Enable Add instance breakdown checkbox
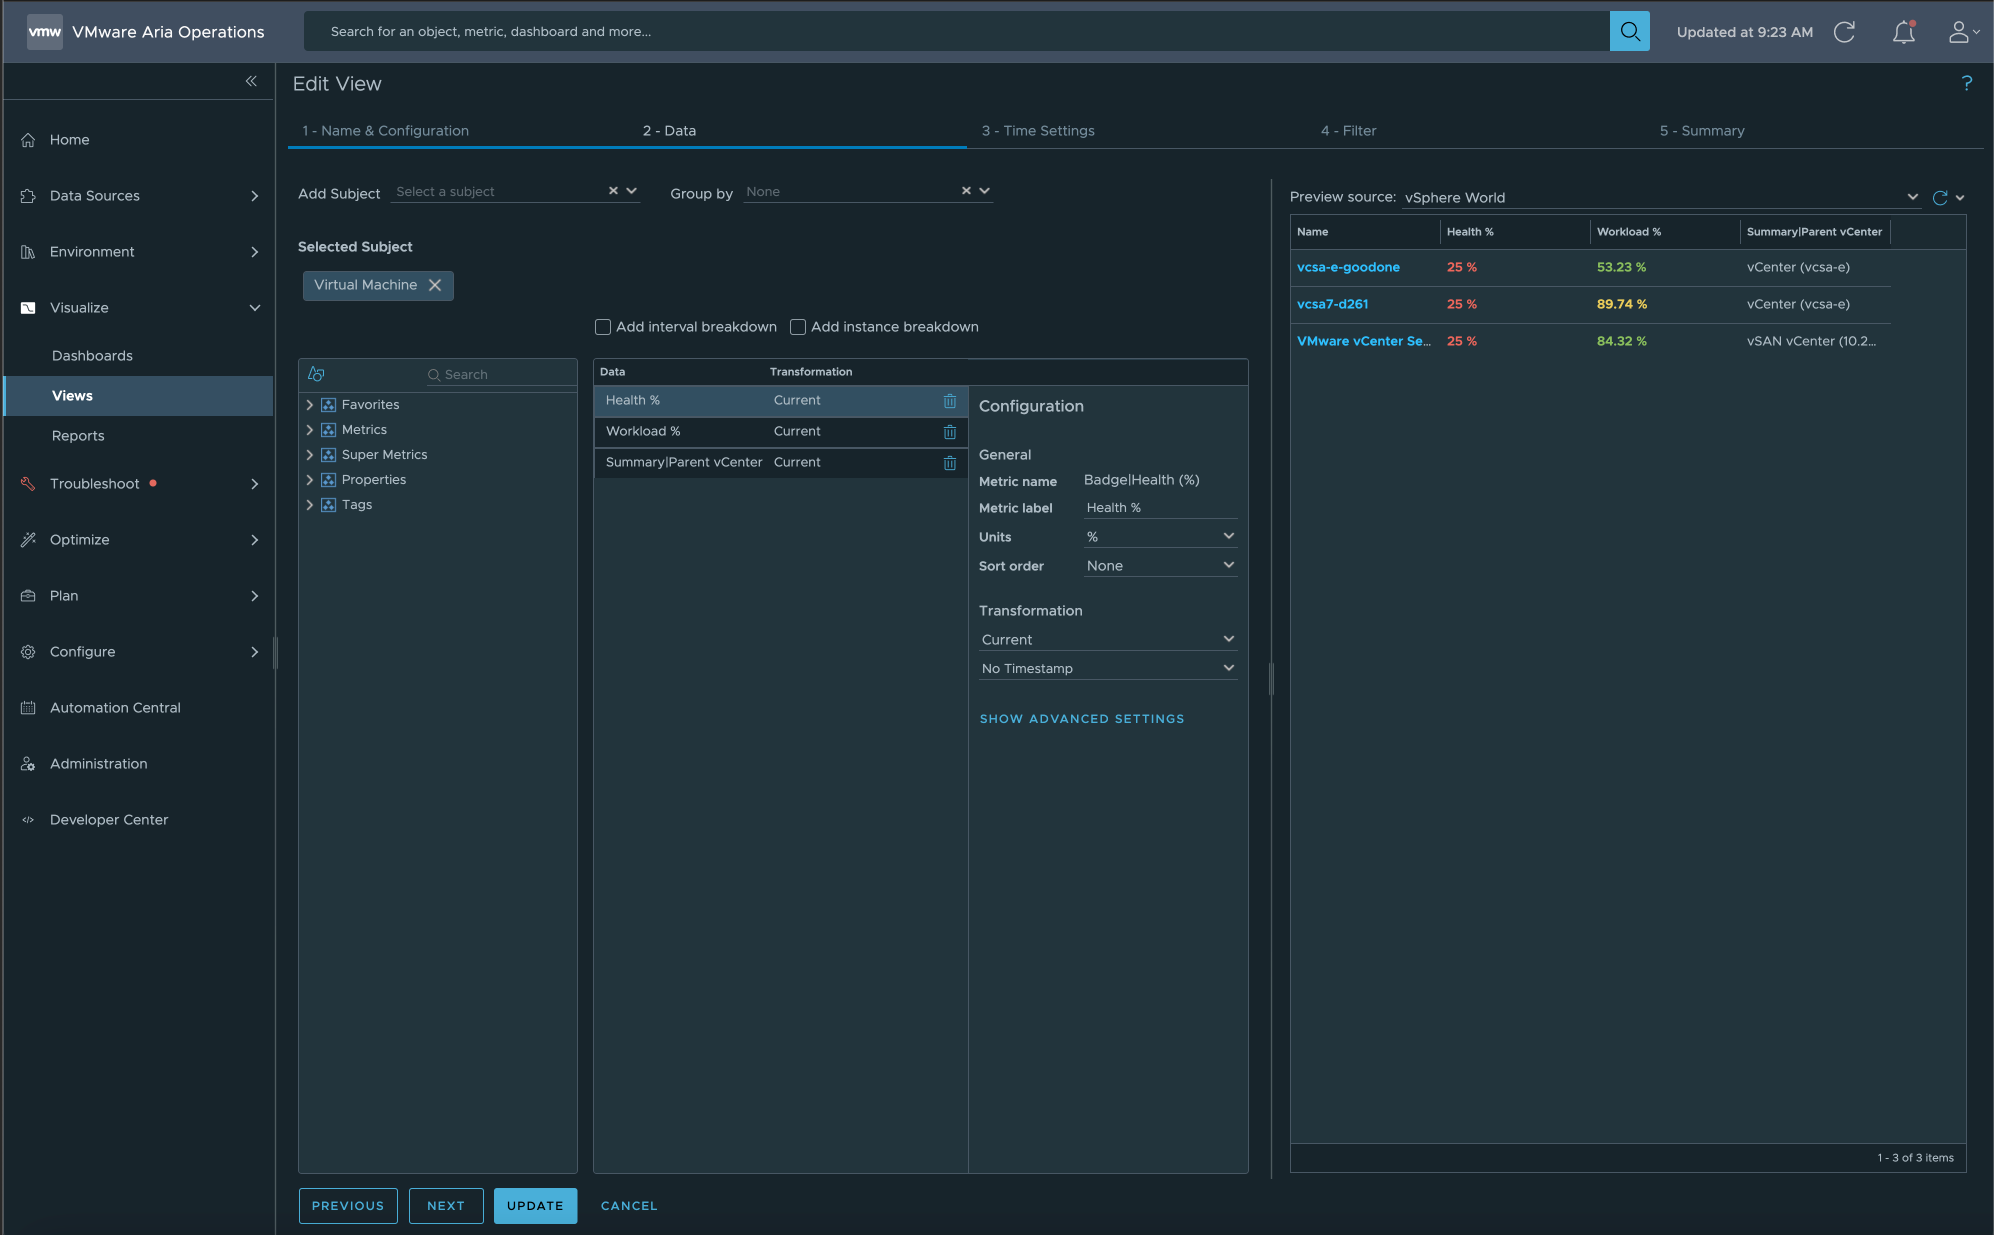Screen dimensions: 1994x1235 pos(798,327)
